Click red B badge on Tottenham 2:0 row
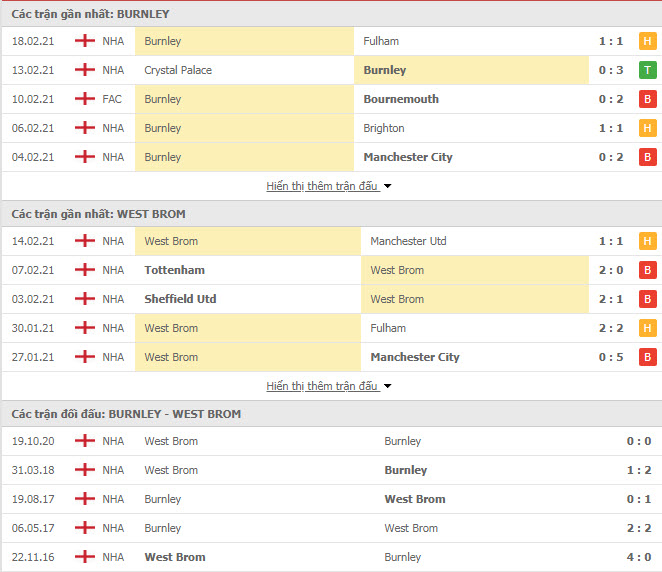The height and width of the screenshot is (572, 662). click(648, 270)
